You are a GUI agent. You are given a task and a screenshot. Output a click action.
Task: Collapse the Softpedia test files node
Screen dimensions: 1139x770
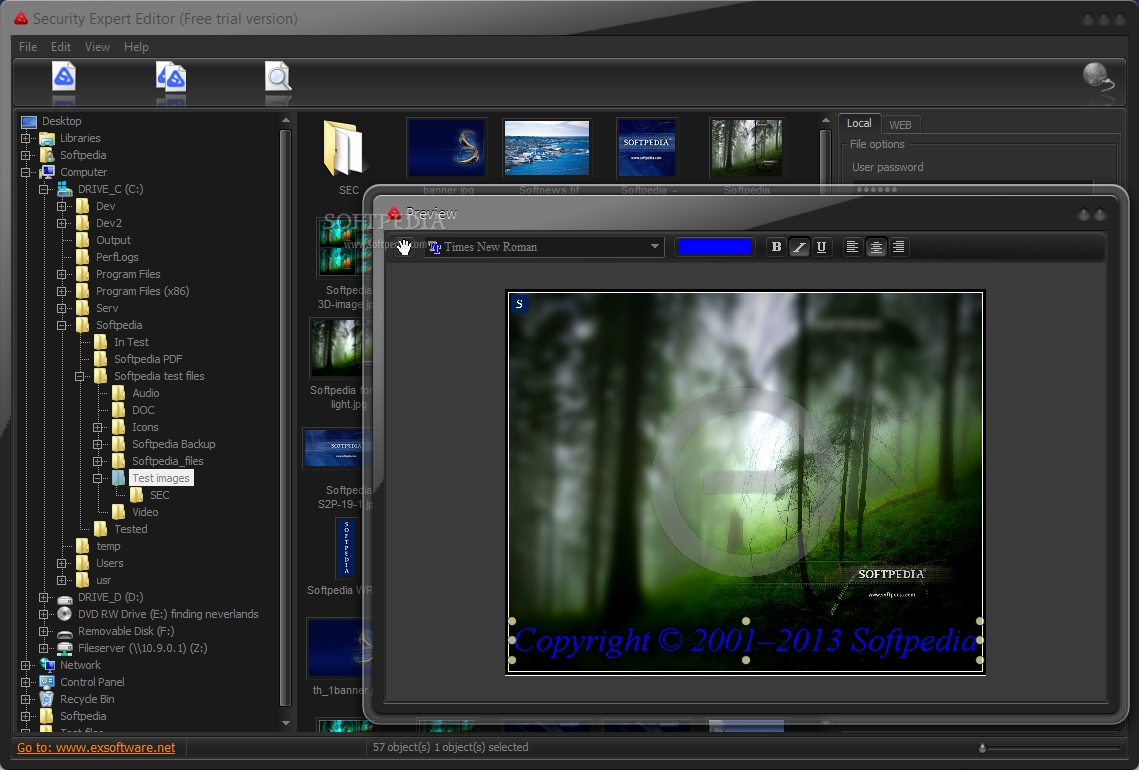click(x=80, y=376)
